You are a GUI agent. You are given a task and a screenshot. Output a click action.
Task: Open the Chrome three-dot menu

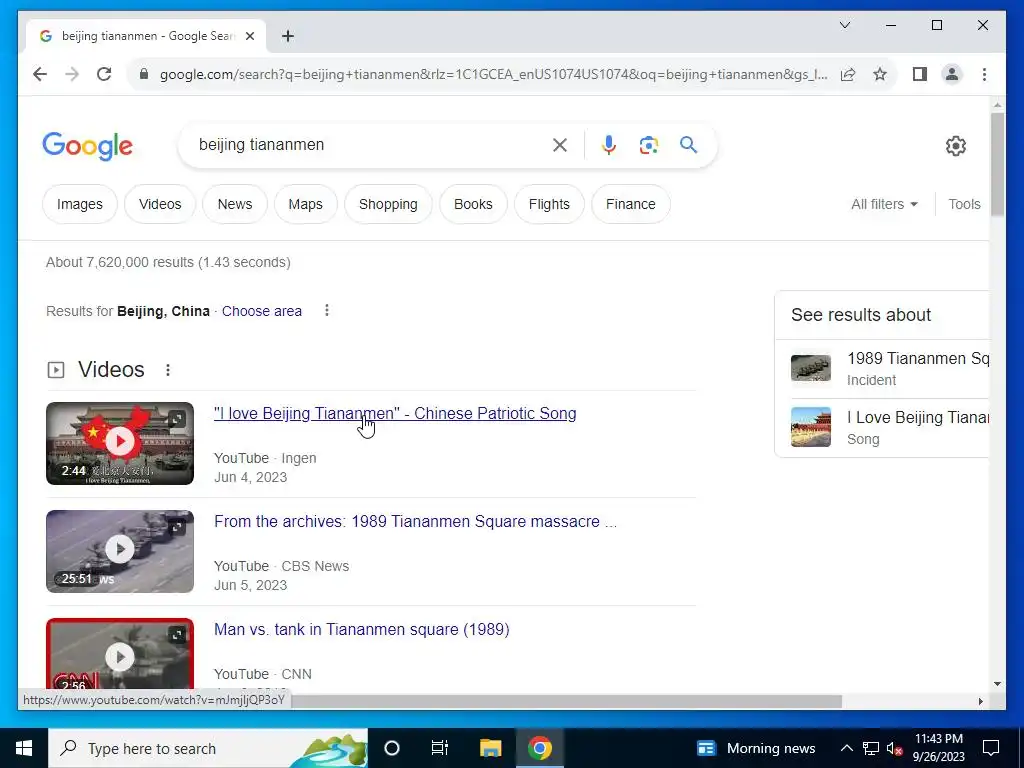click(x=984, y=74)
